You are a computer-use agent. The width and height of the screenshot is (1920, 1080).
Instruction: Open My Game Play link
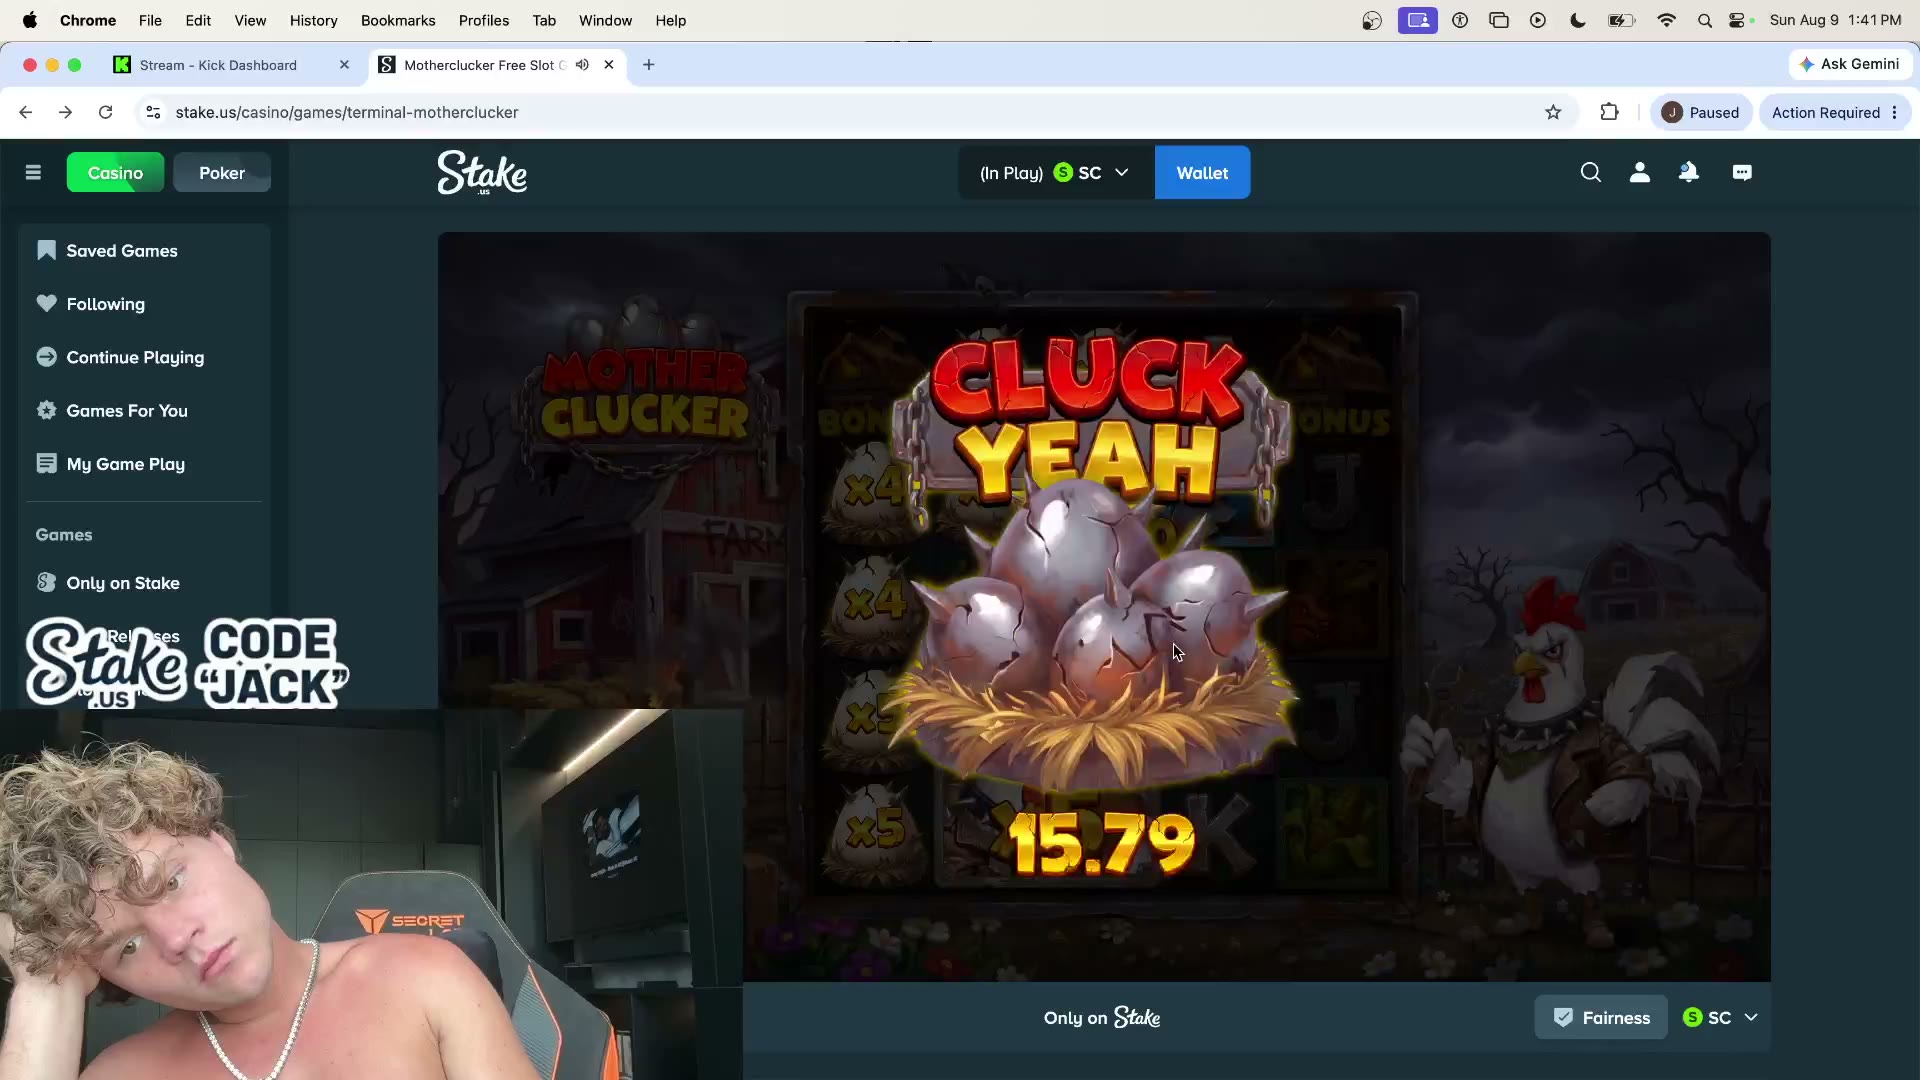point(126,463)
